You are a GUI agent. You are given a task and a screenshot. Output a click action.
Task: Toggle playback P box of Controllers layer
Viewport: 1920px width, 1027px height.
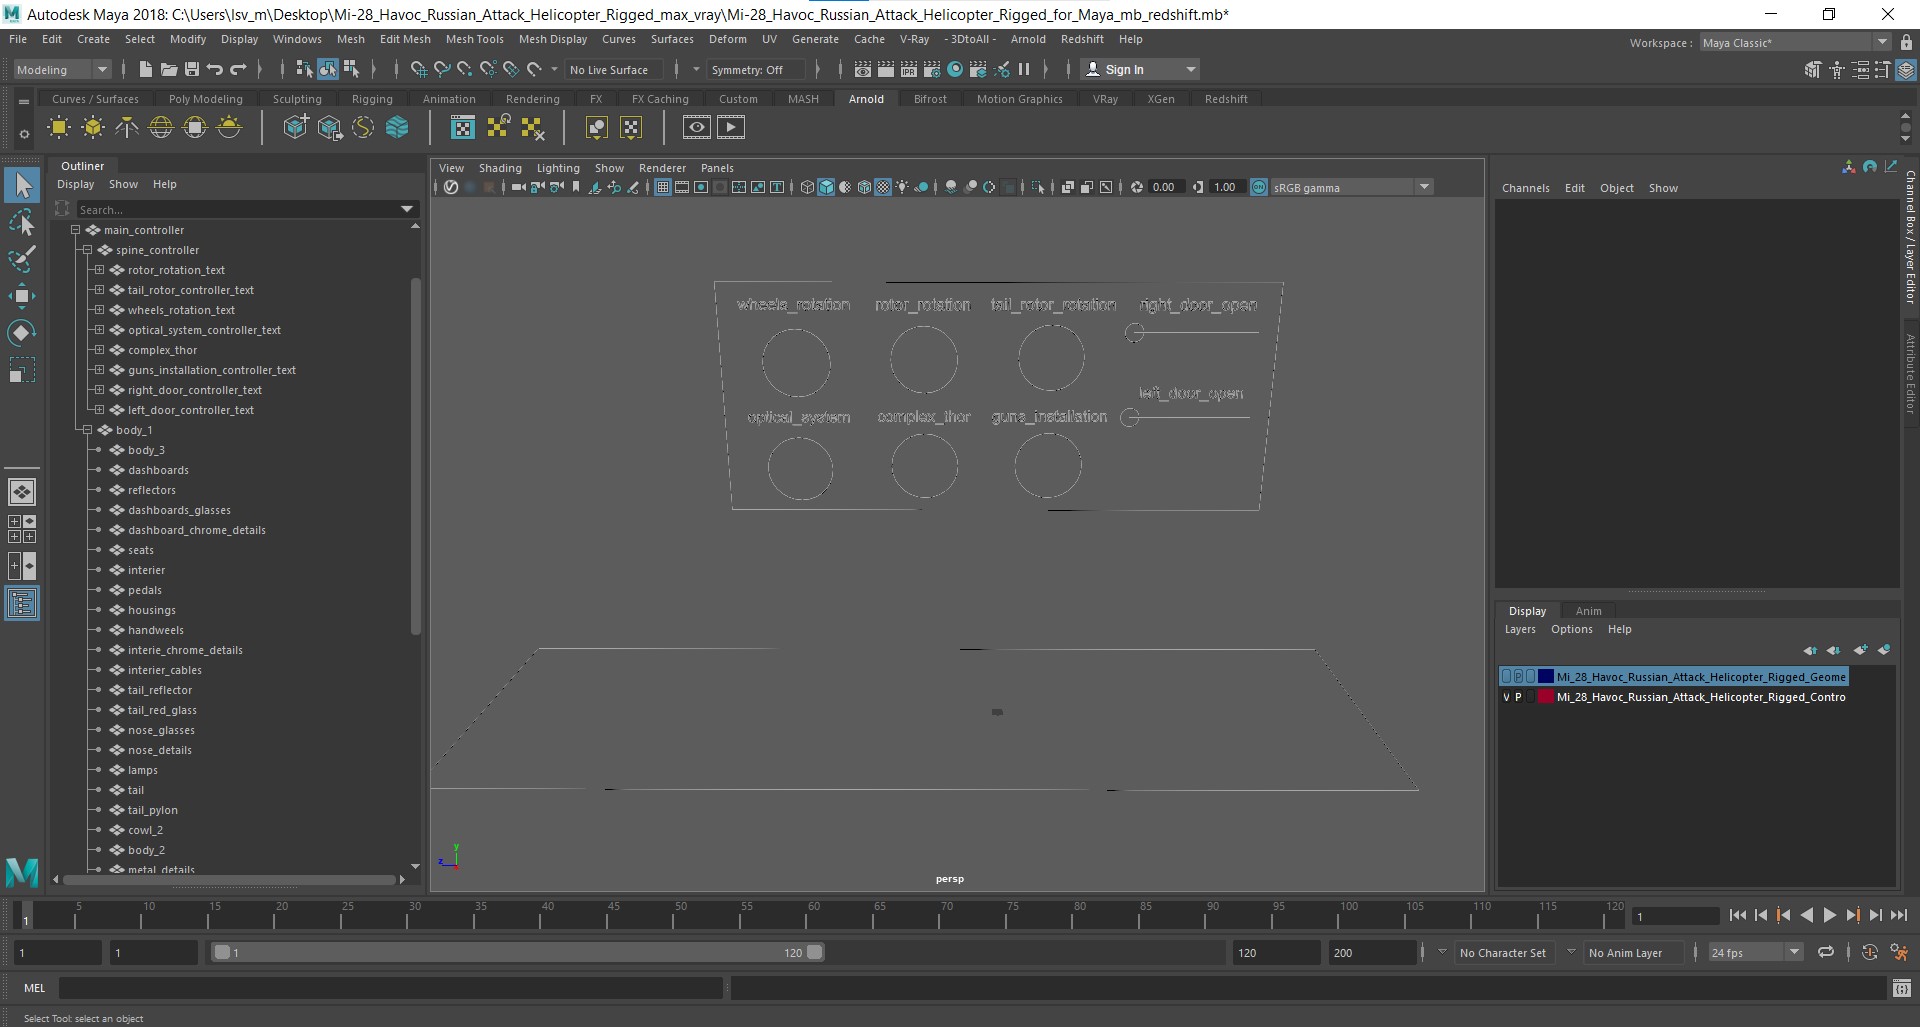tap(1518, 697)
